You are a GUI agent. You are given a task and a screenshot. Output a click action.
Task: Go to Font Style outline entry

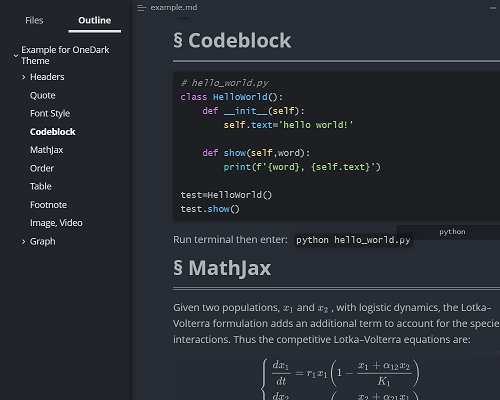pyautogui.click(x=50, y=113)
